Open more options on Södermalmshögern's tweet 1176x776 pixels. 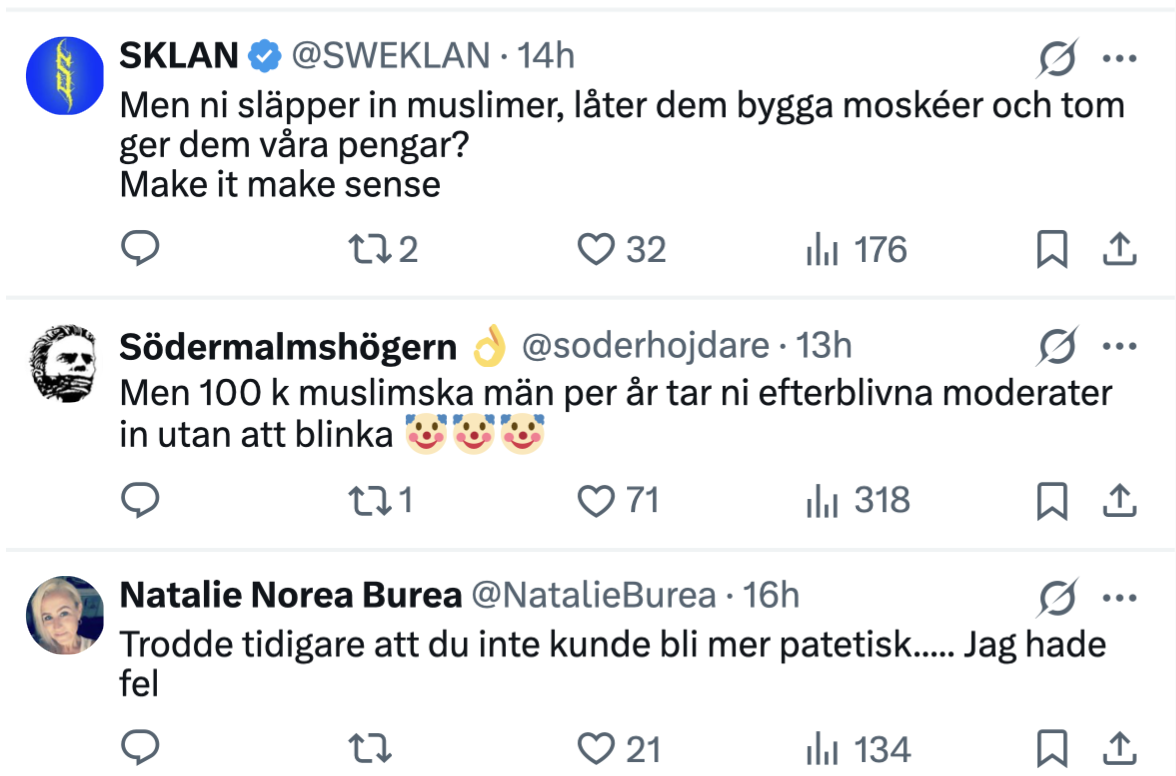pyautogui.click(x=1119, y=347)
